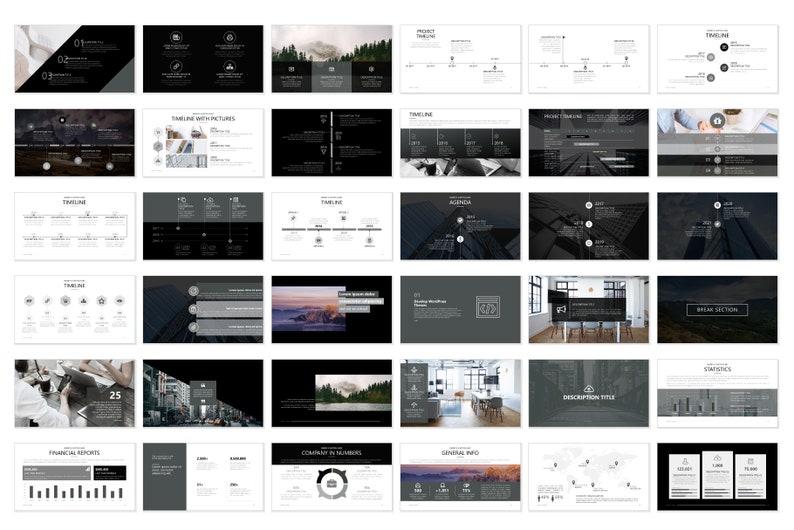Open the slide showing number 25

pyautogui.click(x=75, y=393)
